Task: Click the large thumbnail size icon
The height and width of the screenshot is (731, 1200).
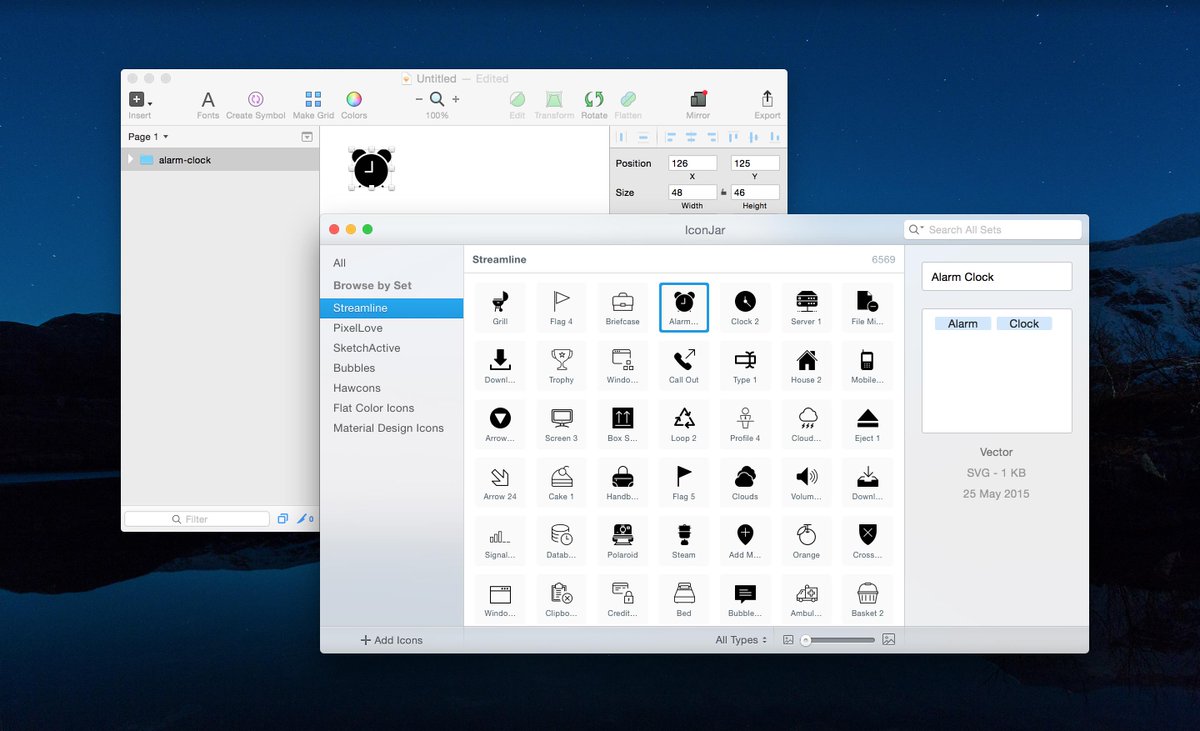Action: click(x=888, y=640)
